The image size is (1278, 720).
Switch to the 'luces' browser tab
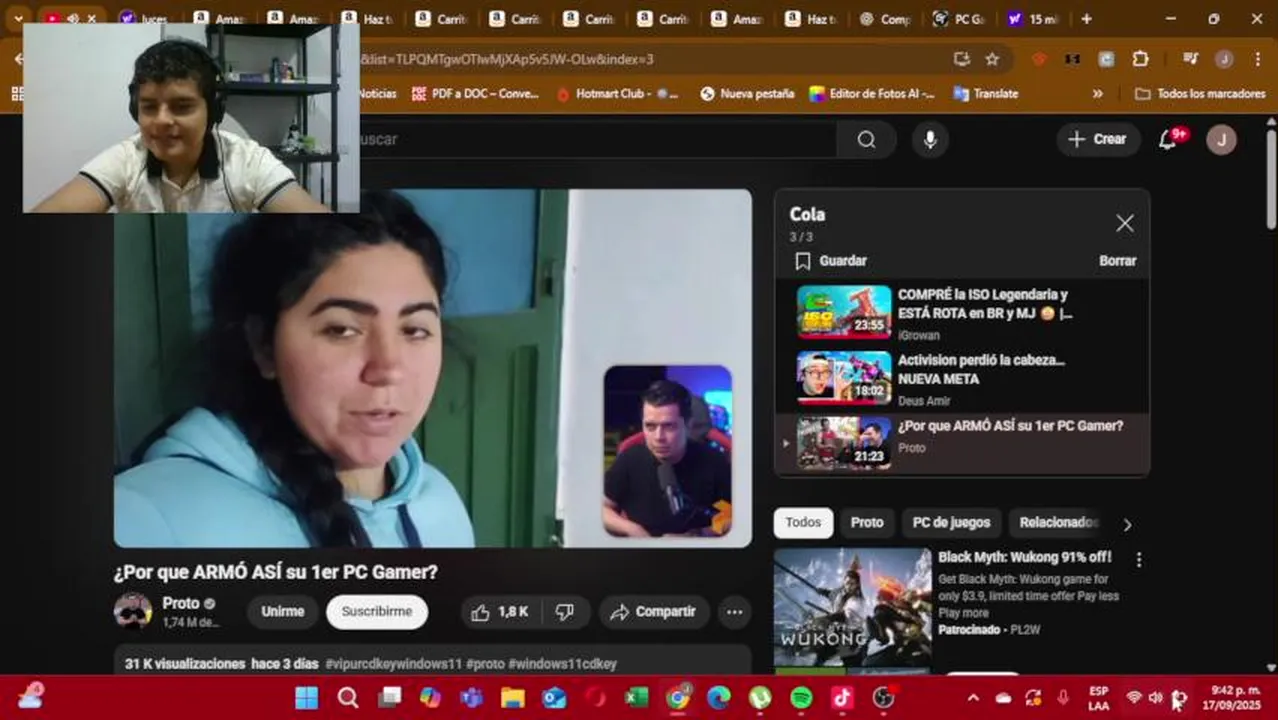click(146, 19)
